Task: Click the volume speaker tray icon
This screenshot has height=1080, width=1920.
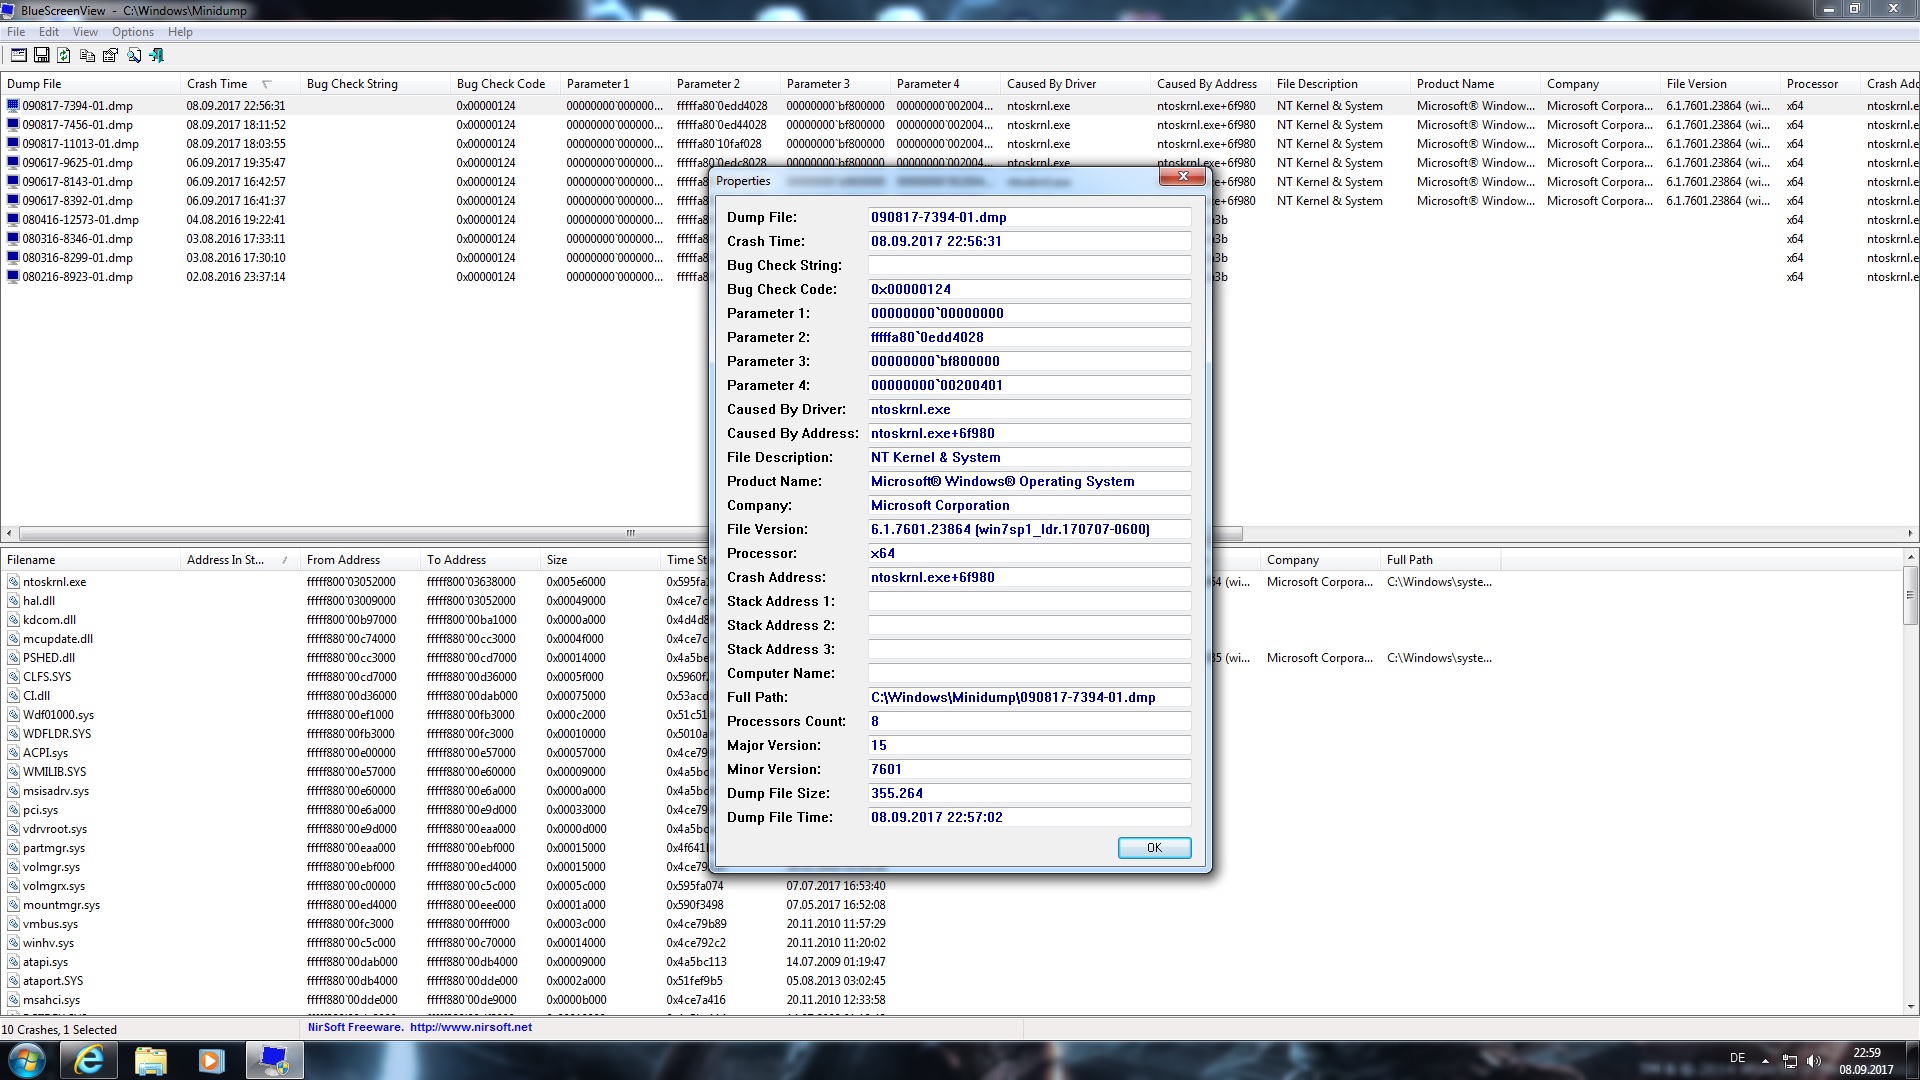Action: (1814, 1061)
